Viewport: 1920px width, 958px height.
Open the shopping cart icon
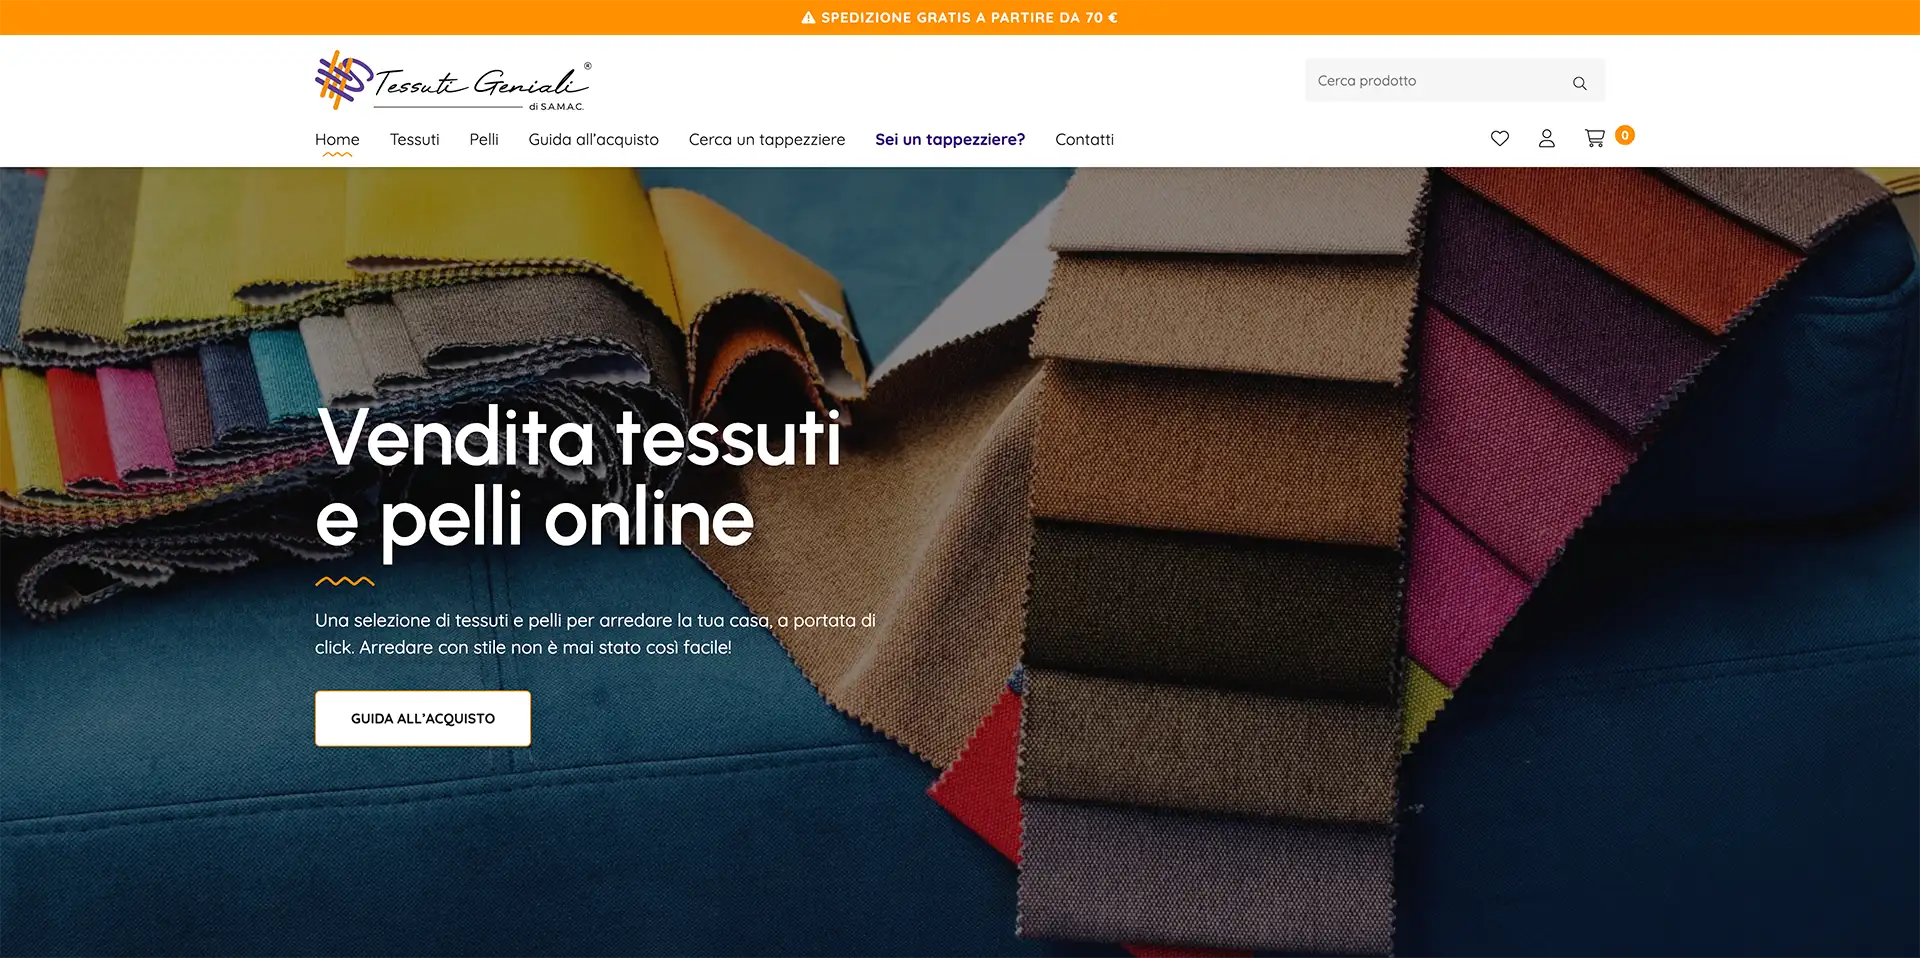point(1595,138)
